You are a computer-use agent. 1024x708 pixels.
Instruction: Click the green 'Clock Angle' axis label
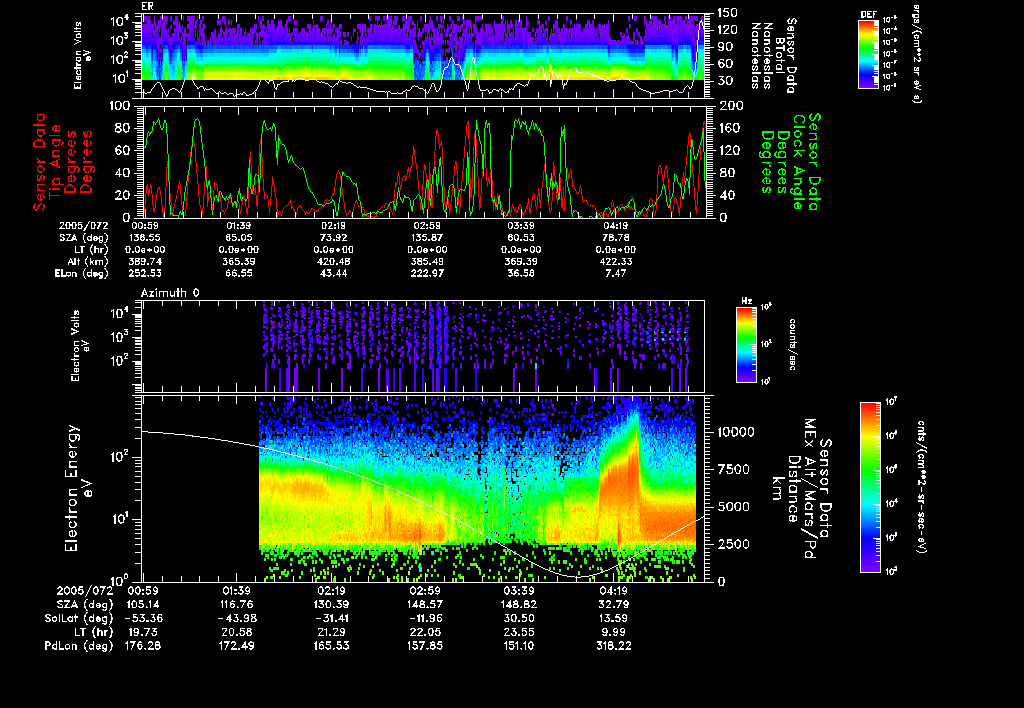point(796,162)
